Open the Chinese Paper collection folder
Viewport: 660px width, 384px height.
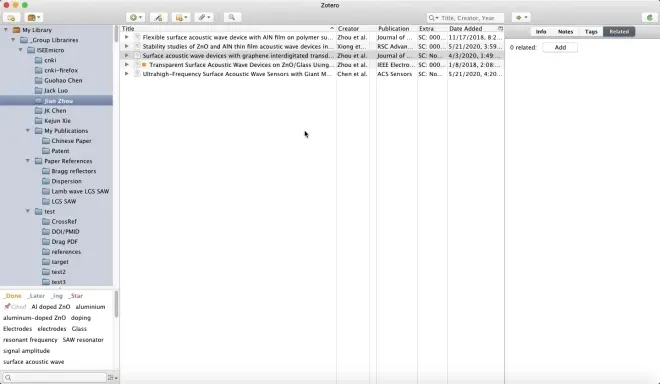pos(71,141)
